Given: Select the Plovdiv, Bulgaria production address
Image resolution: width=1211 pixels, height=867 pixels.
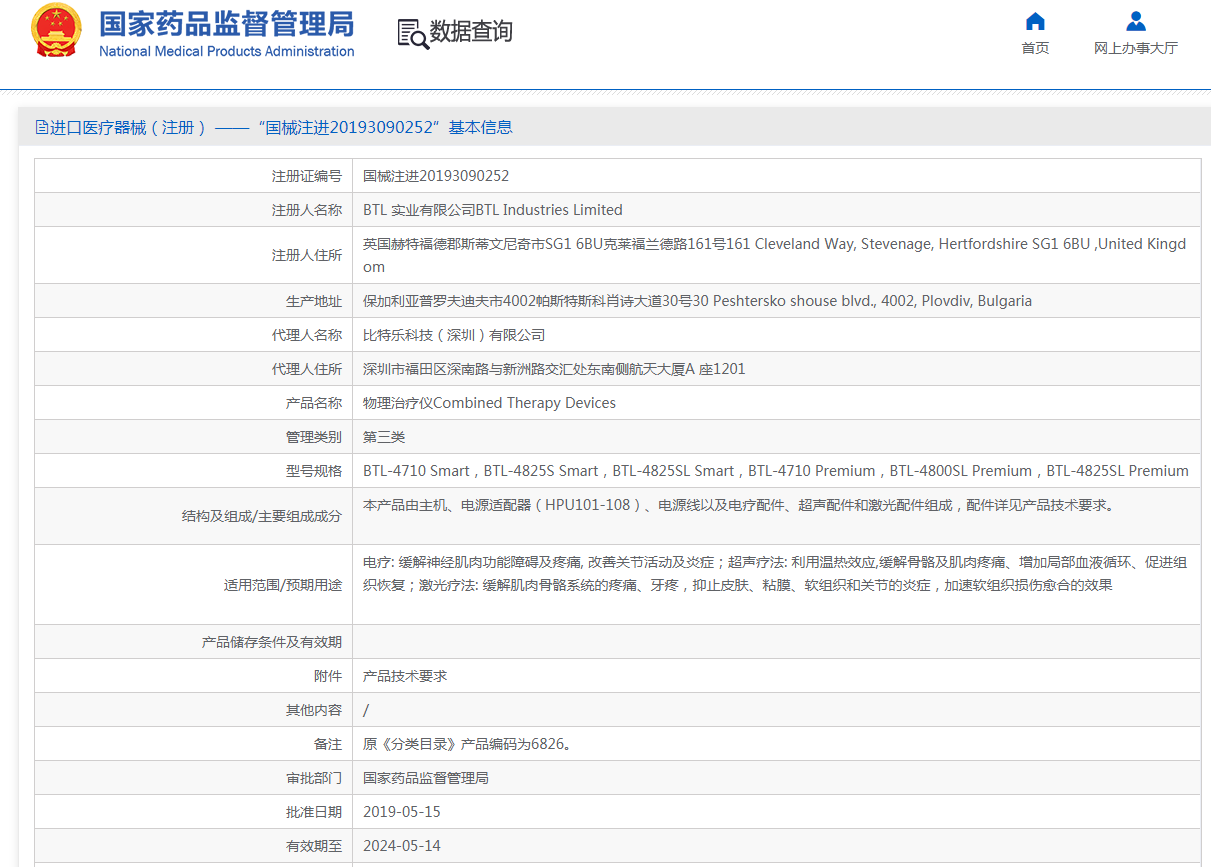Looking at the screenshot, I should click(697, 301).
